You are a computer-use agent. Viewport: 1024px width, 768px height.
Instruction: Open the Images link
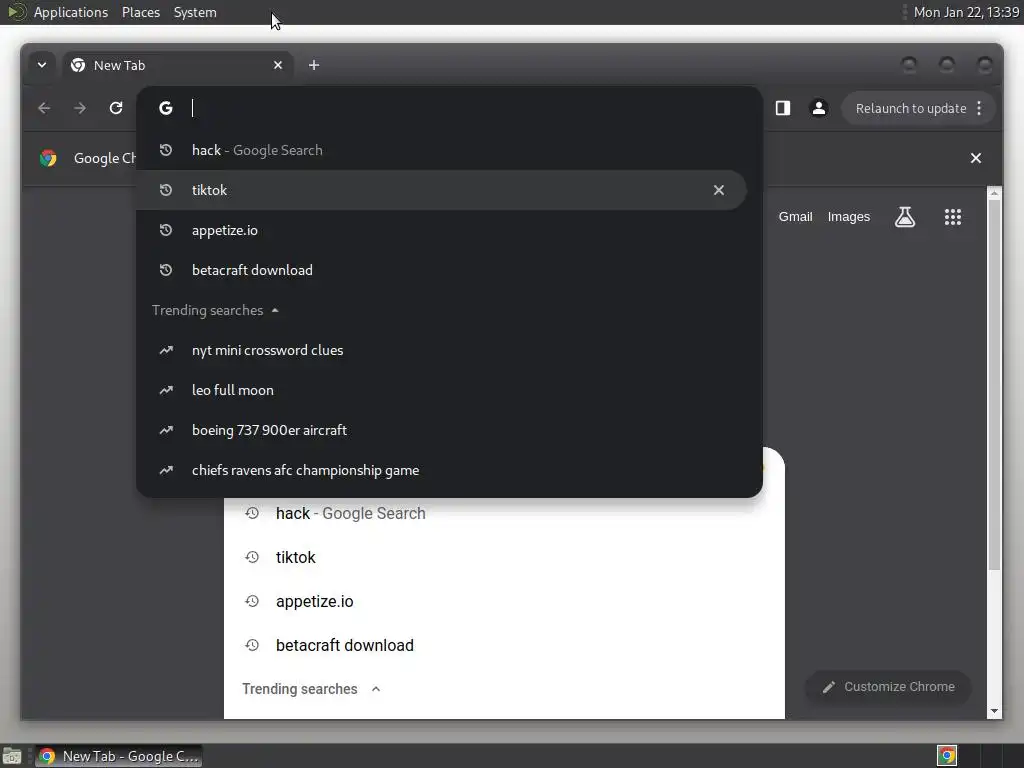point(848,217)
